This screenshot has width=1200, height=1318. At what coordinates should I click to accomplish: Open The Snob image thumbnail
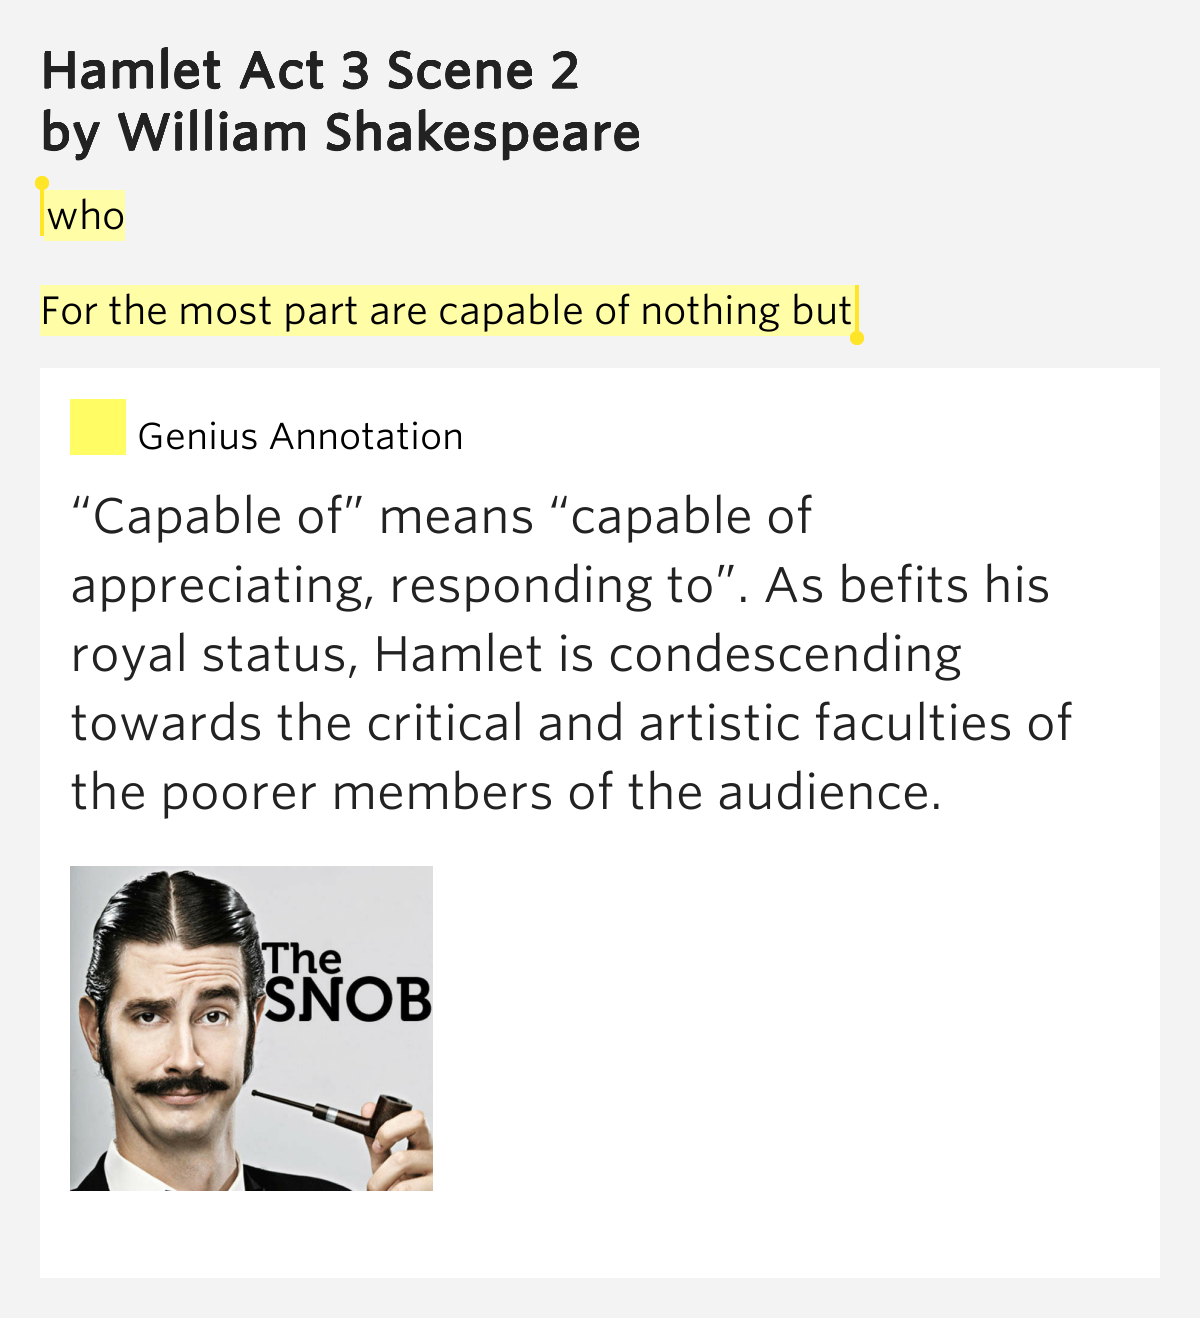click(x=251, y=1028)
